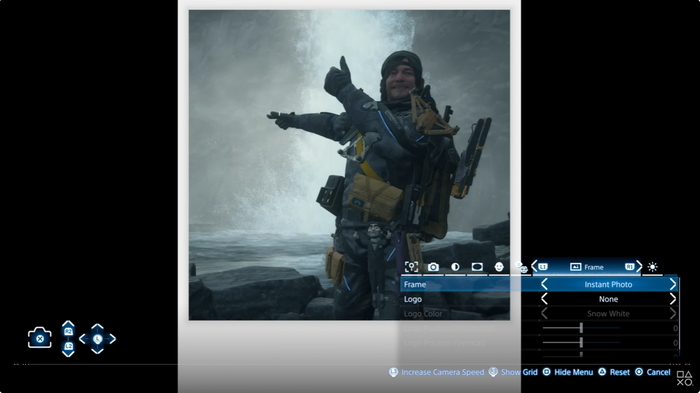Select the vignette lens tab icon
This screenshot has width=700, height=393.
point(477,267)
